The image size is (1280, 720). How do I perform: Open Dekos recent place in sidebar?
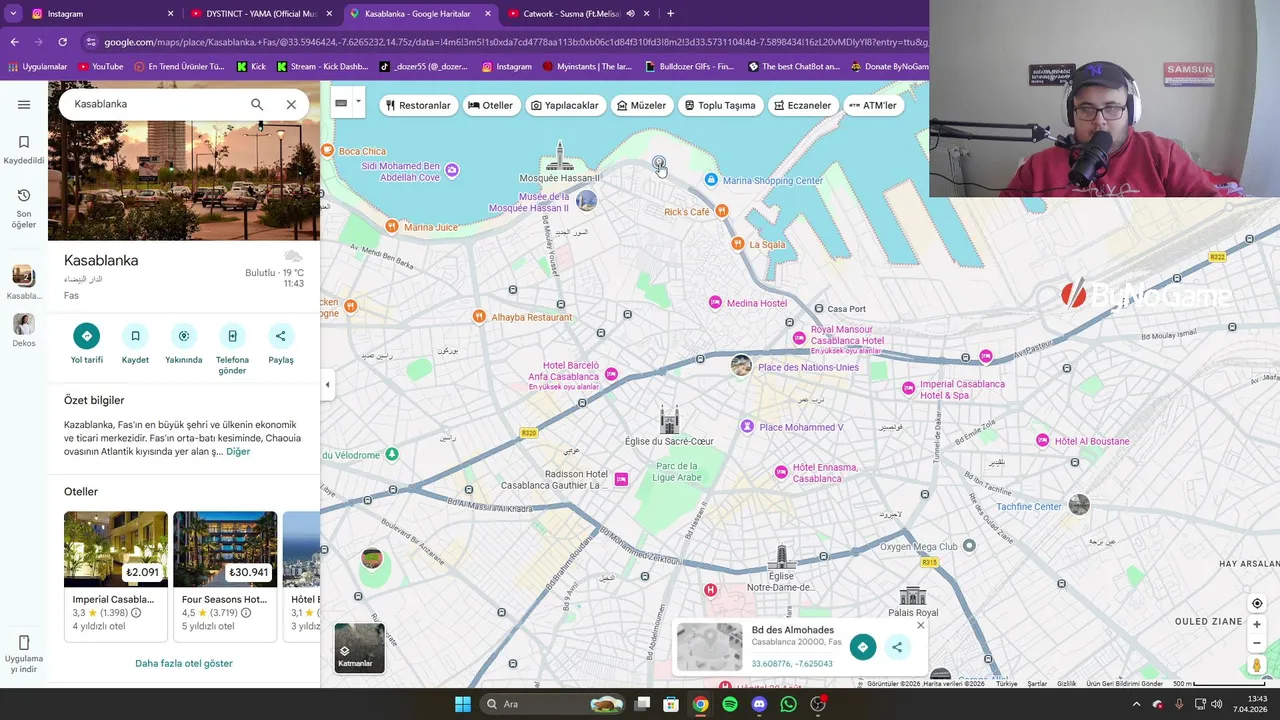coord(24,331)
